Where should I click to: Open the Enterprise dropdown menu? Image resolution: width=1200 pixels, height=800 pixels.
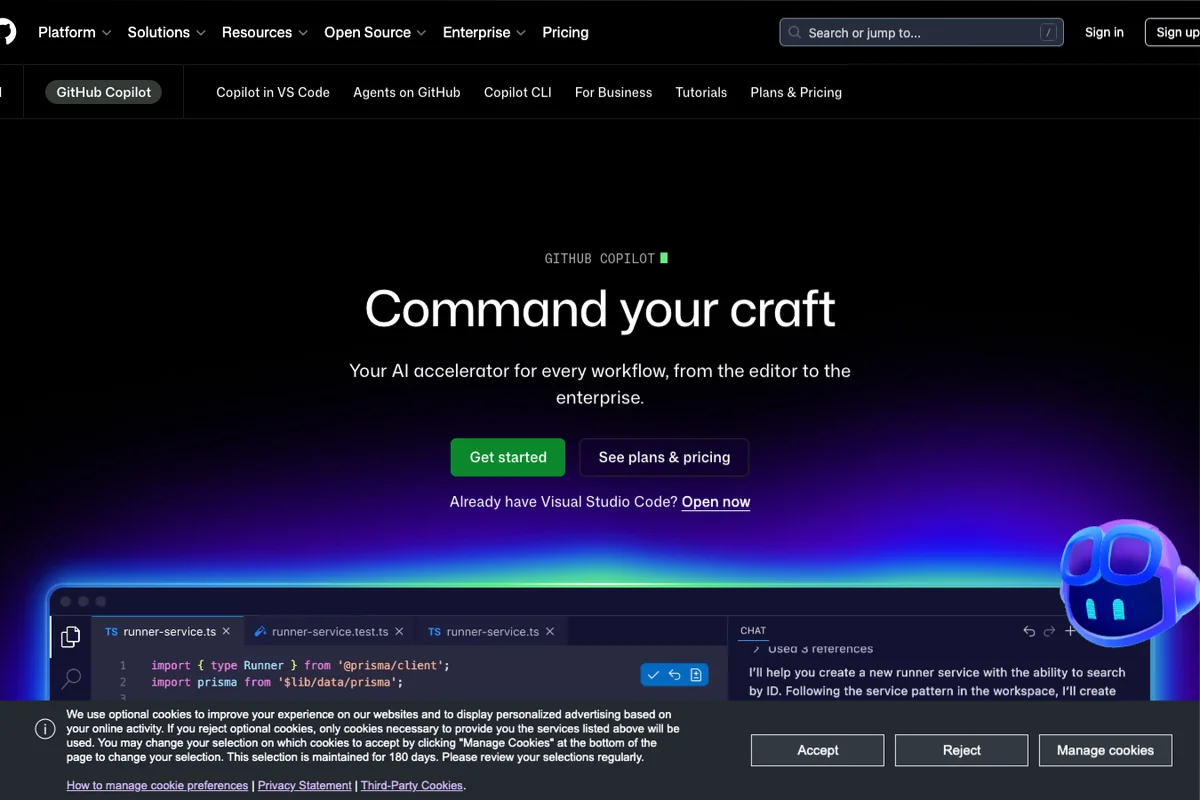tap(484, 32)
